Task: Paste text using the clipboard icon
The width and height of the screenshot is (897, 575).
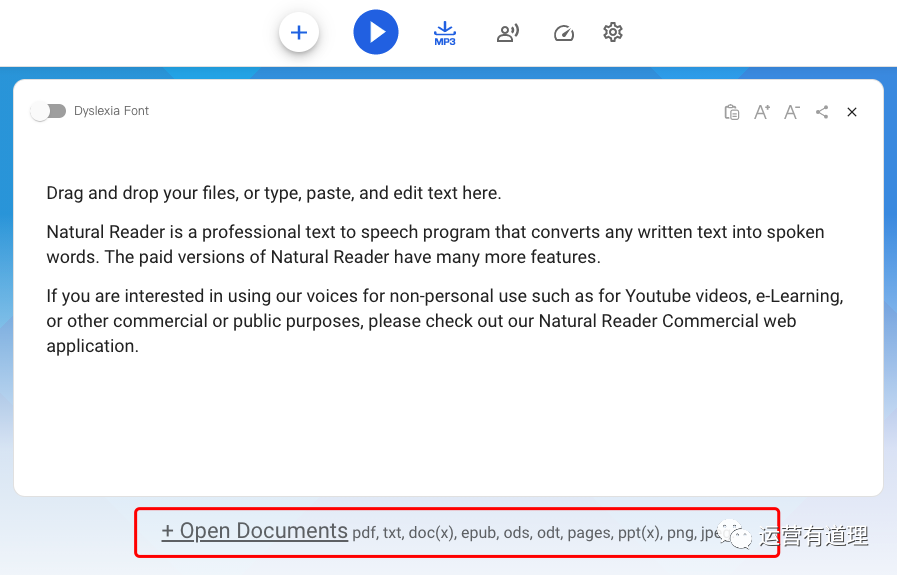Action: [732, 112]
